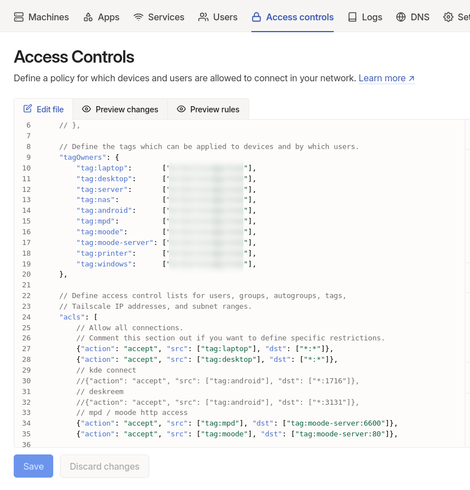
Task: Click line number 24 in gutter
Action: 26,317
